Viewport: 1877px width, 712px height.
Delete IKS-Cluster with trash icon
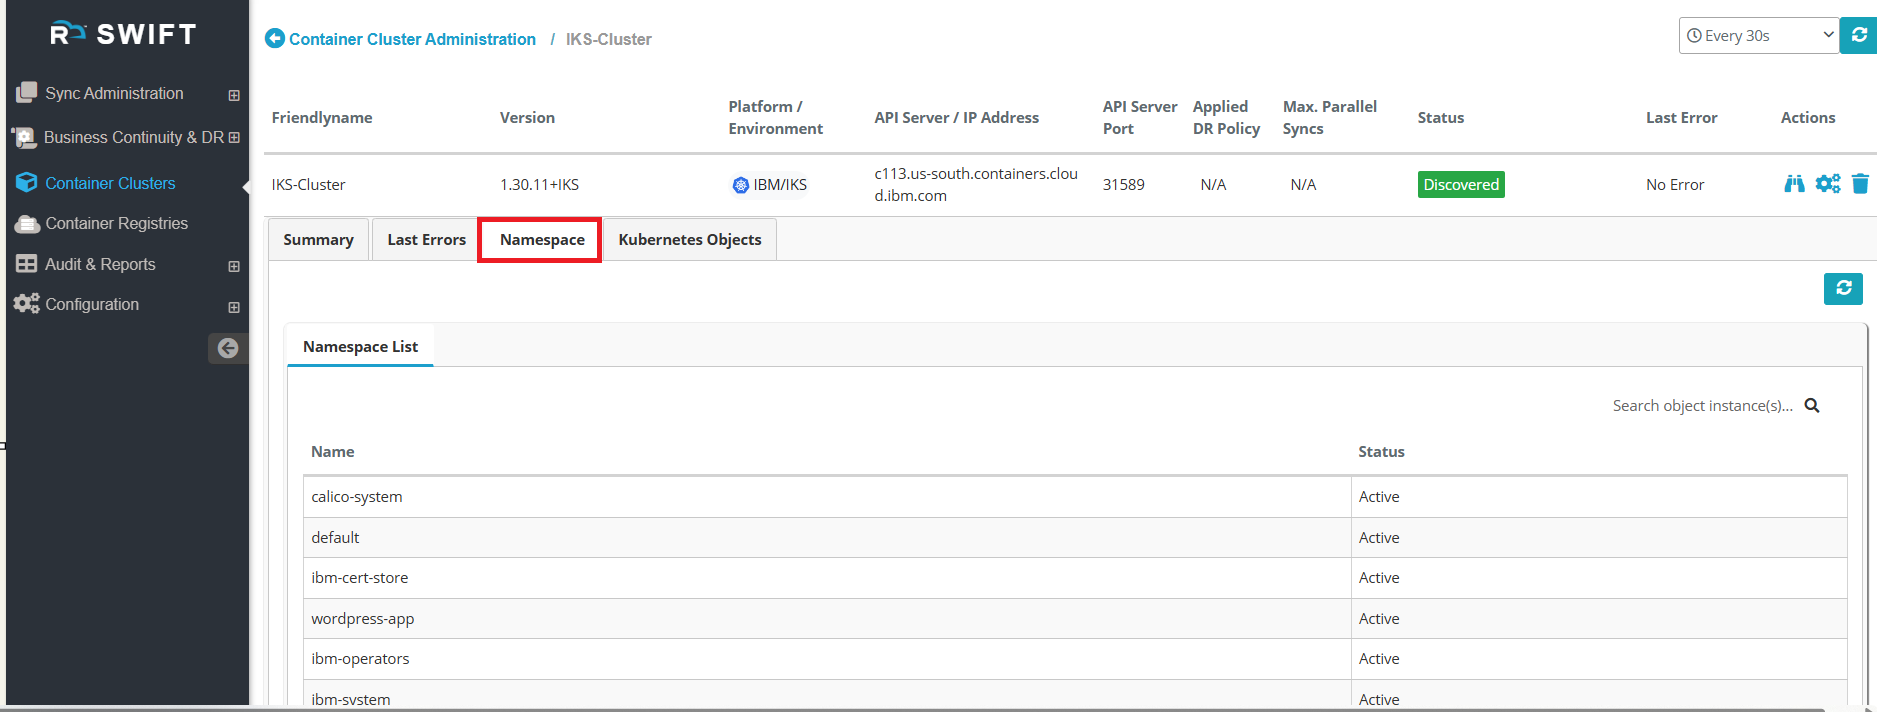1860,184
